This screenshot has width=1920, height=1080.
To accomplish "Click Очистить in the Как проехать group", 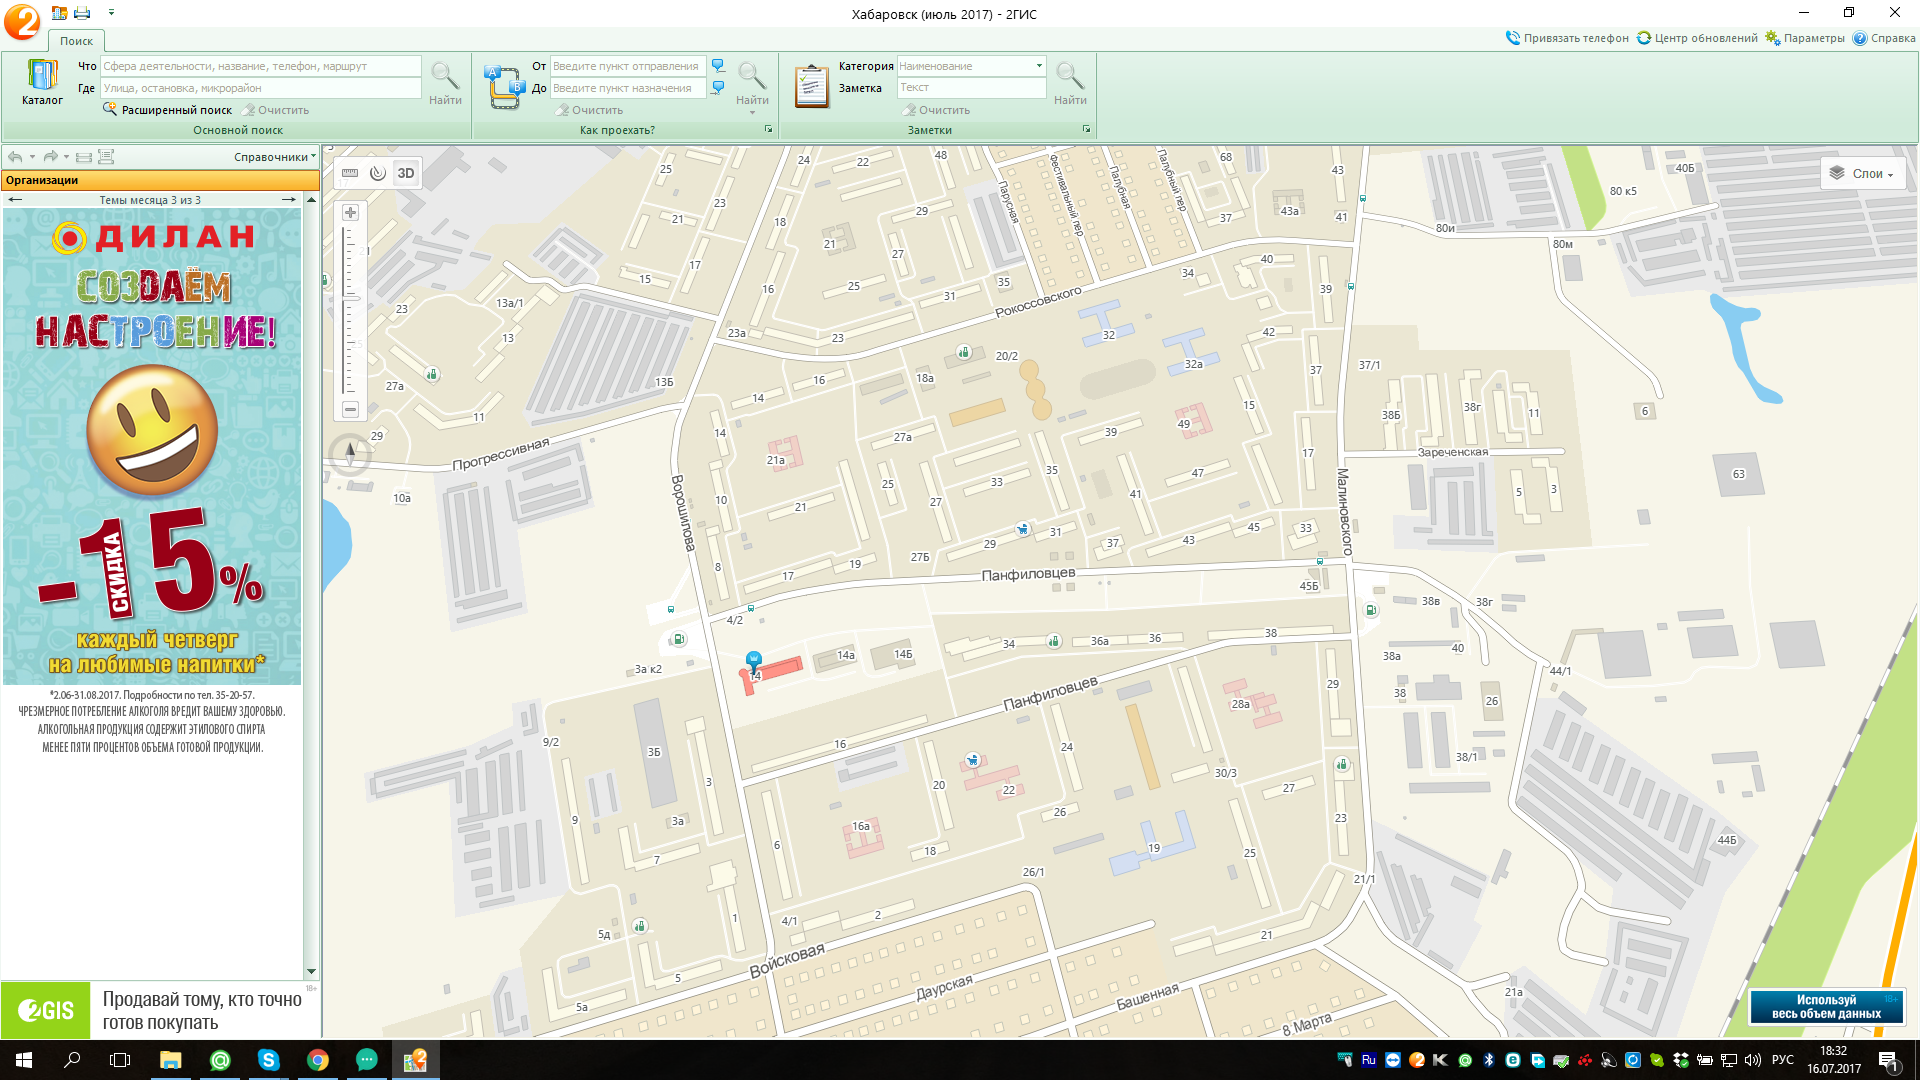I will (589, 110).
